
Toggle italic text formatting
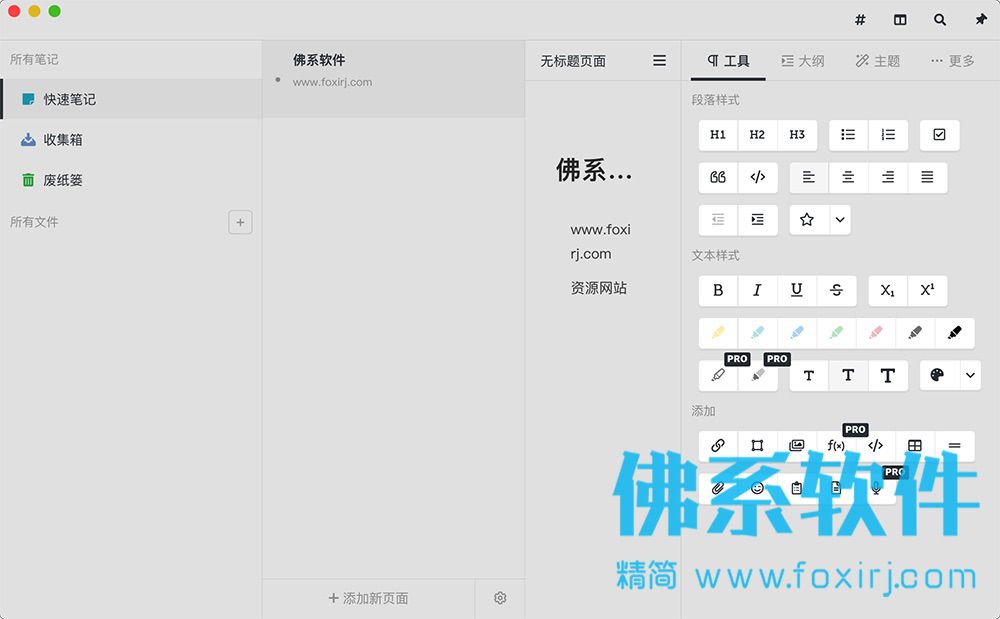(x=758, y=291)
